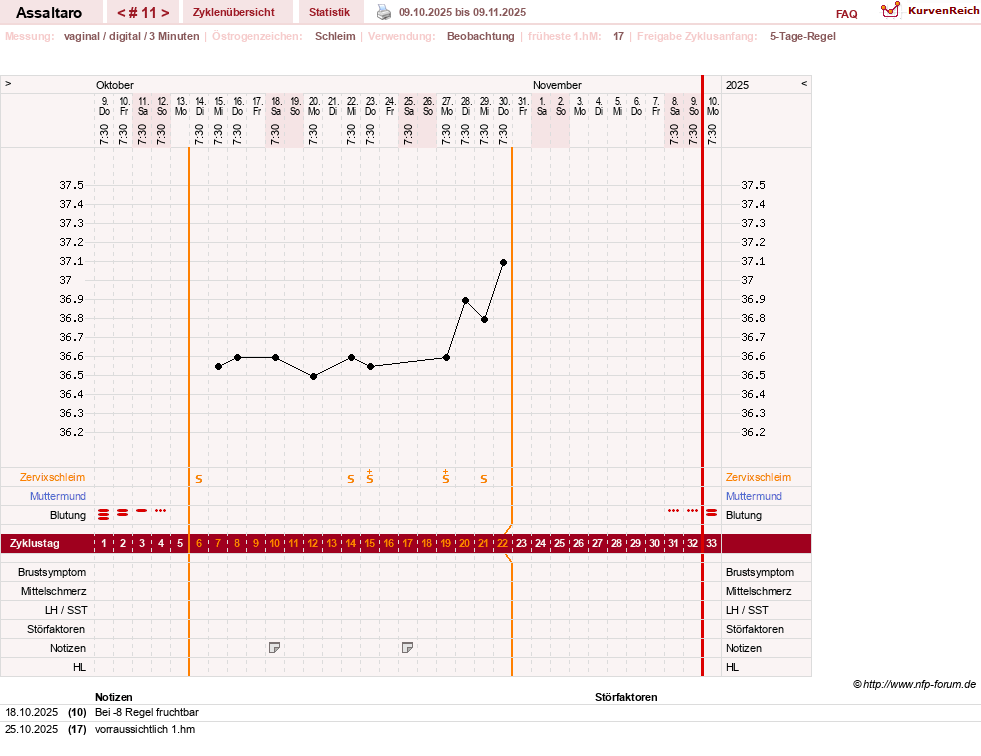The image size is (981, 756).
Task: Select temperature point at 36.5 on 20 October
Action: [x=313, y=376]
